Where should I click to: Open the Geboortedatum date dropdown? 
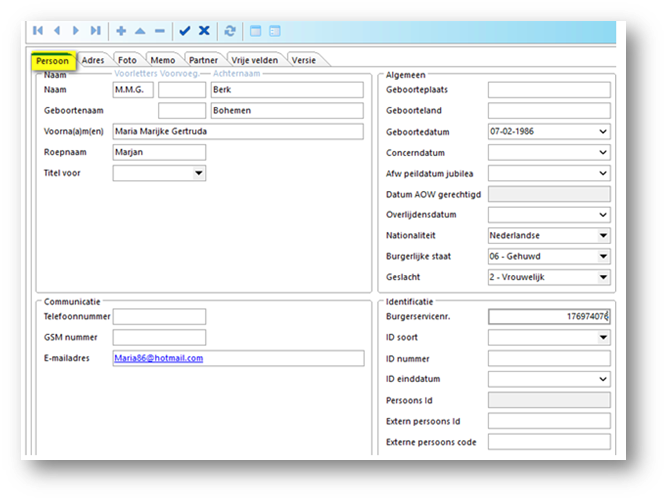(603, 131)
